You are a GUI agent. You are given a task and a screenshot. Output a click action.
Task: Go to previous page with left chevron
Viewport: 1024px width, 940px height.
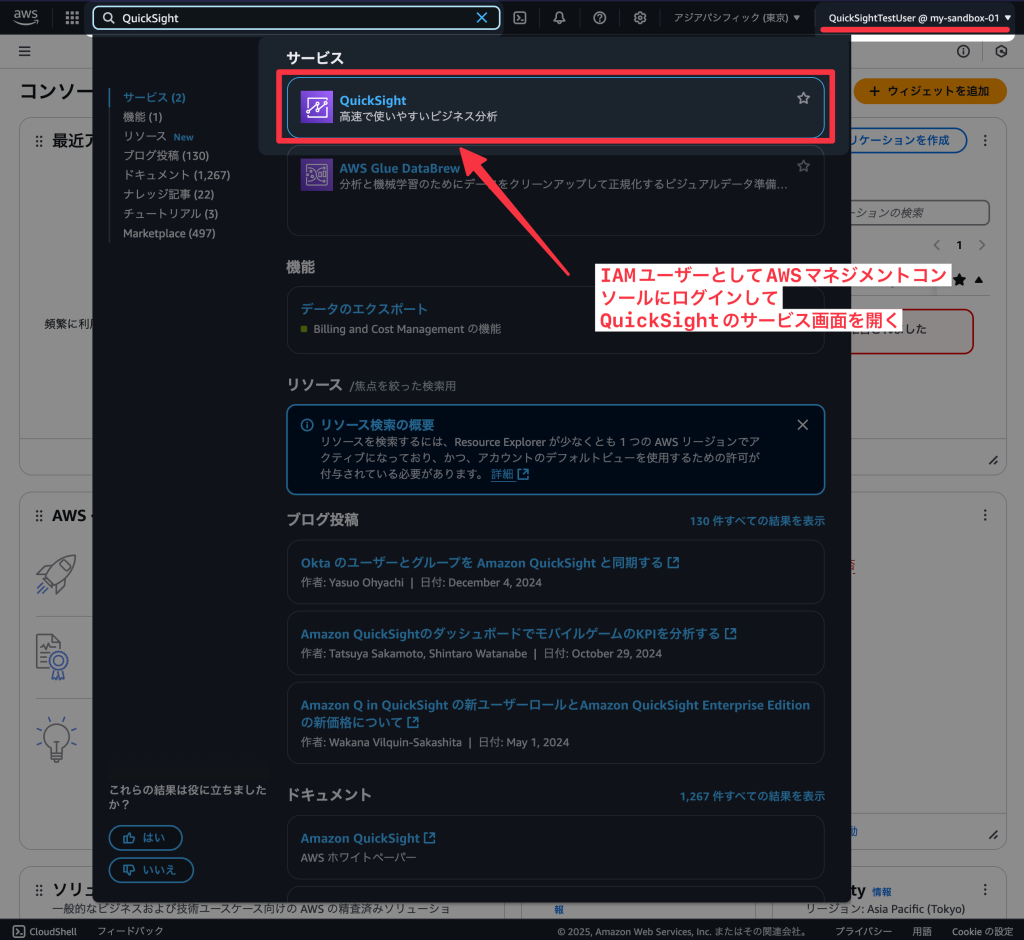(x=937, y=245)
